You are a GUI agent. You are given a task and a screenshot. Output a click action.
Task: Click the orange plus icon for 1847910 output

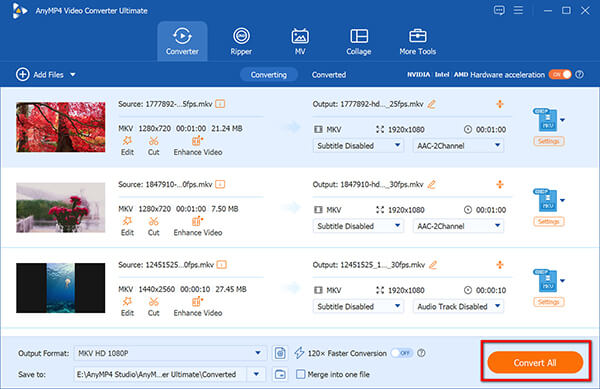point(500,184)
